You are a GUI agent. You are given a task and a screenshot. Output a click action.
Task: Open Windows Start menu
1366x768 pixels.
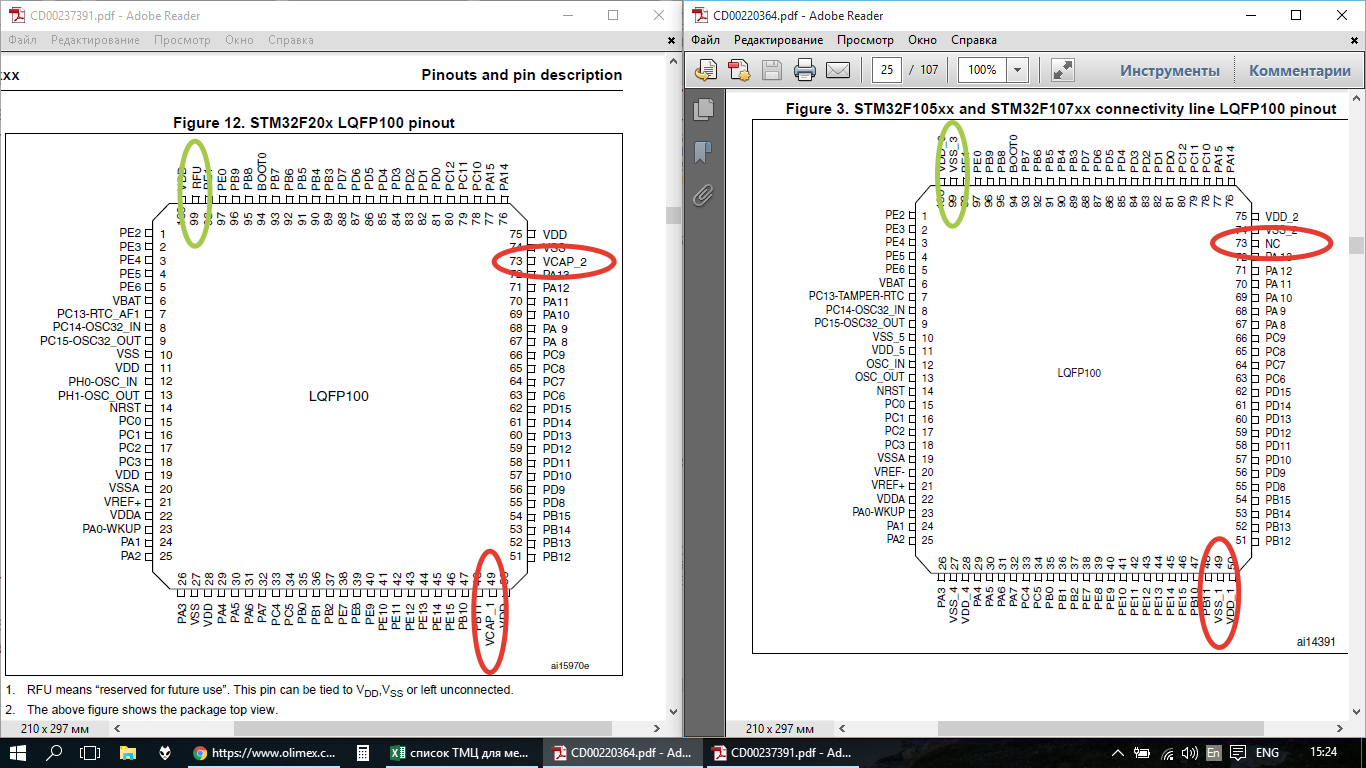click(x=19, y=752)
